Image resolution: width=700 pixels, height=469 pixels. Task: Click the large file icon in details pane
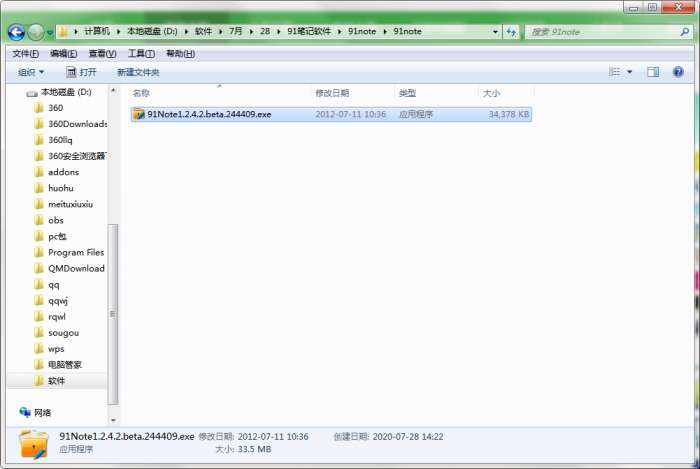pyautogui.click(x=33, y=444)
